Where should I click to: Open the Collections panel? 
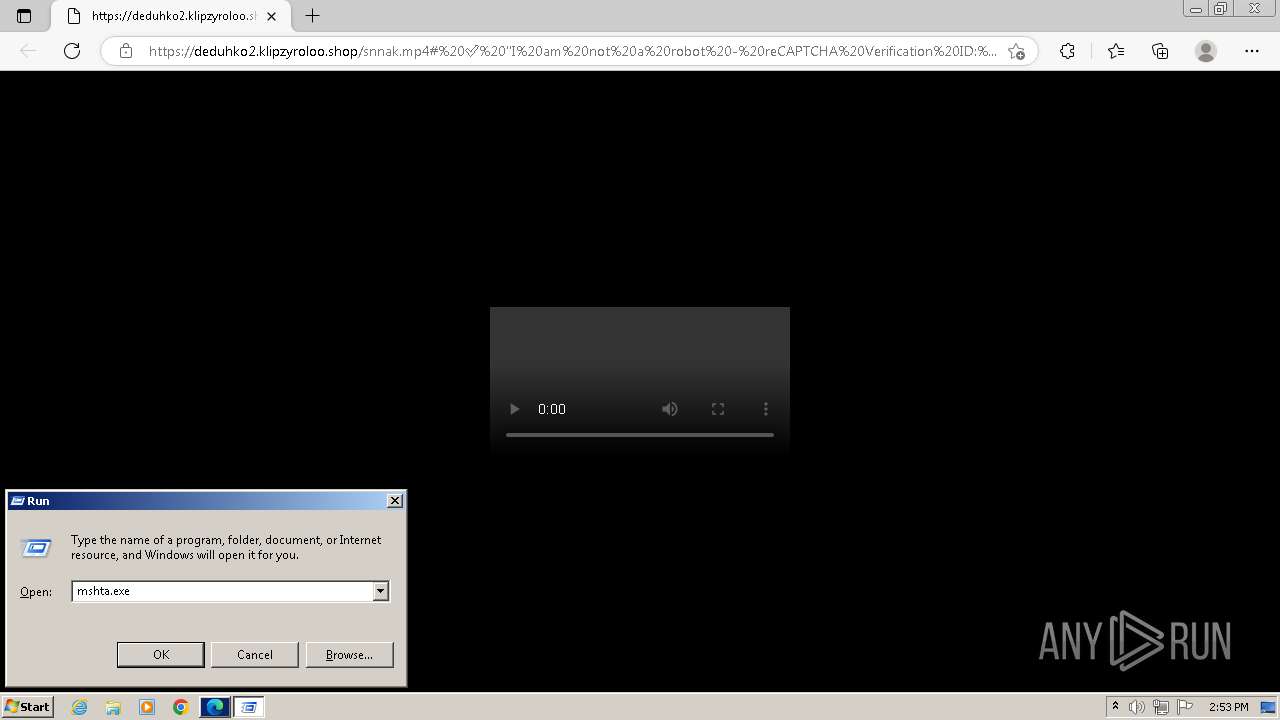(1160, 51)
